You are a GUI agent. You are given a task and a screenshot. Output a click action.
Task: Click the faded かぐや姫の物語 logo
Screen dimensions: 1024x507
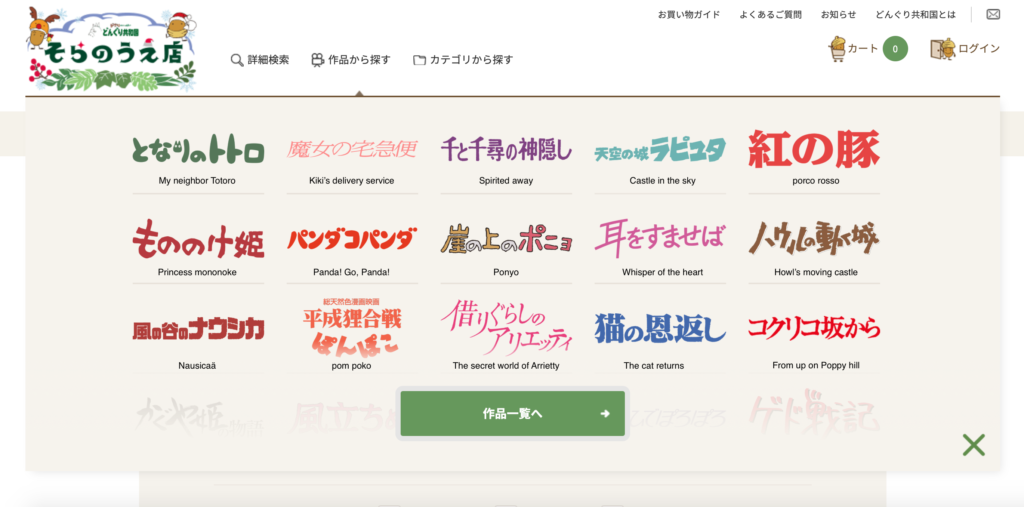tap(198, 415)
